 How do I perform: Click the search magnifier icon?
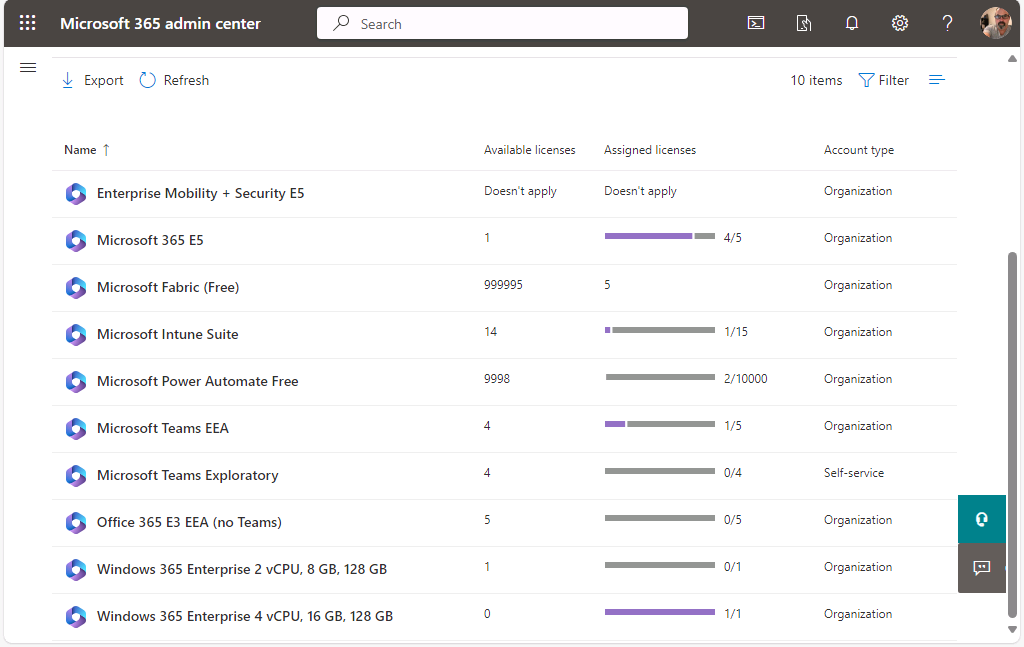tap(341, 24)
